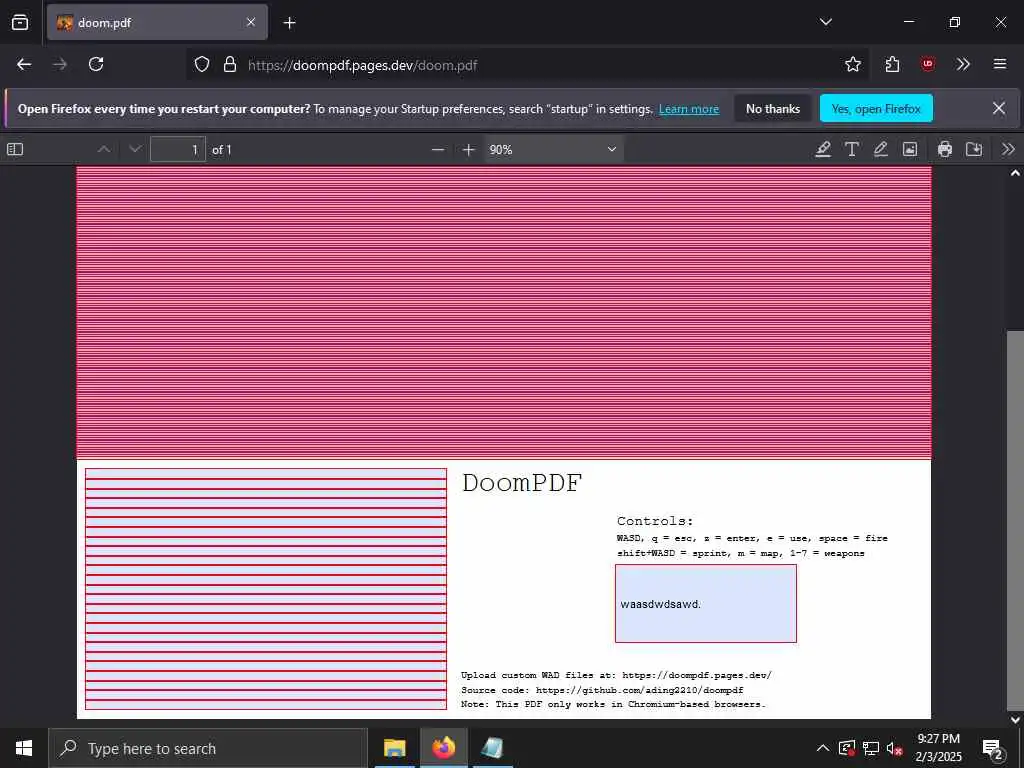The image size is (1024, 768).
Task: Click the scrollbar down arrow
Action: 1015,720
